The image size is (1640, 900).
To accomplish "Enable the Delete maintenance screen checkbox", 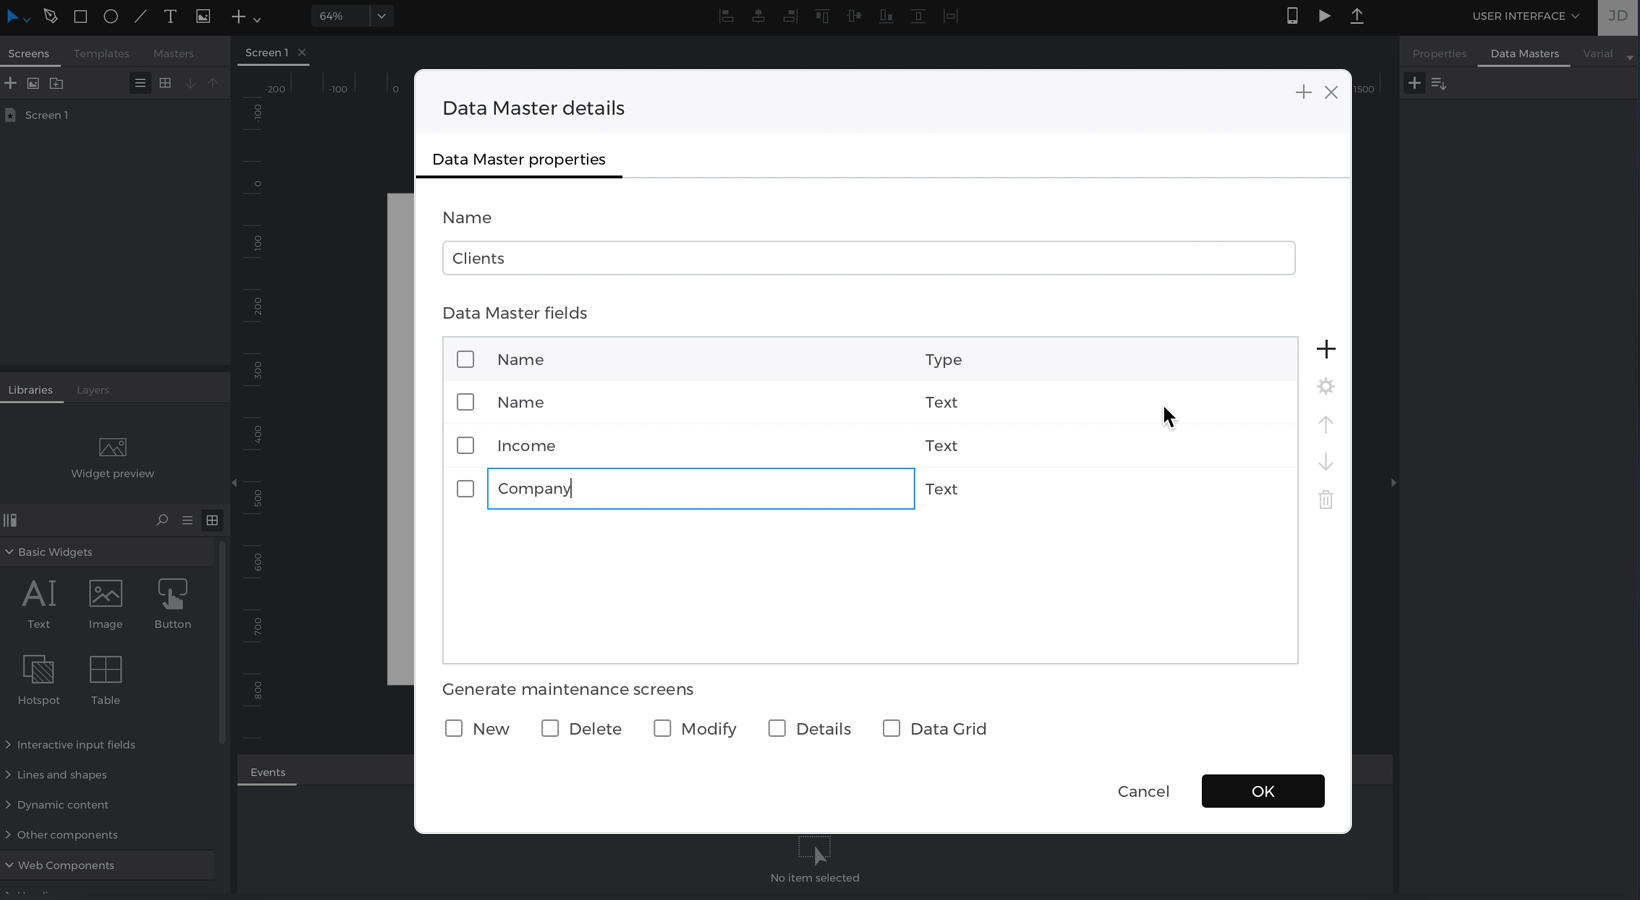I will (550, 728).
